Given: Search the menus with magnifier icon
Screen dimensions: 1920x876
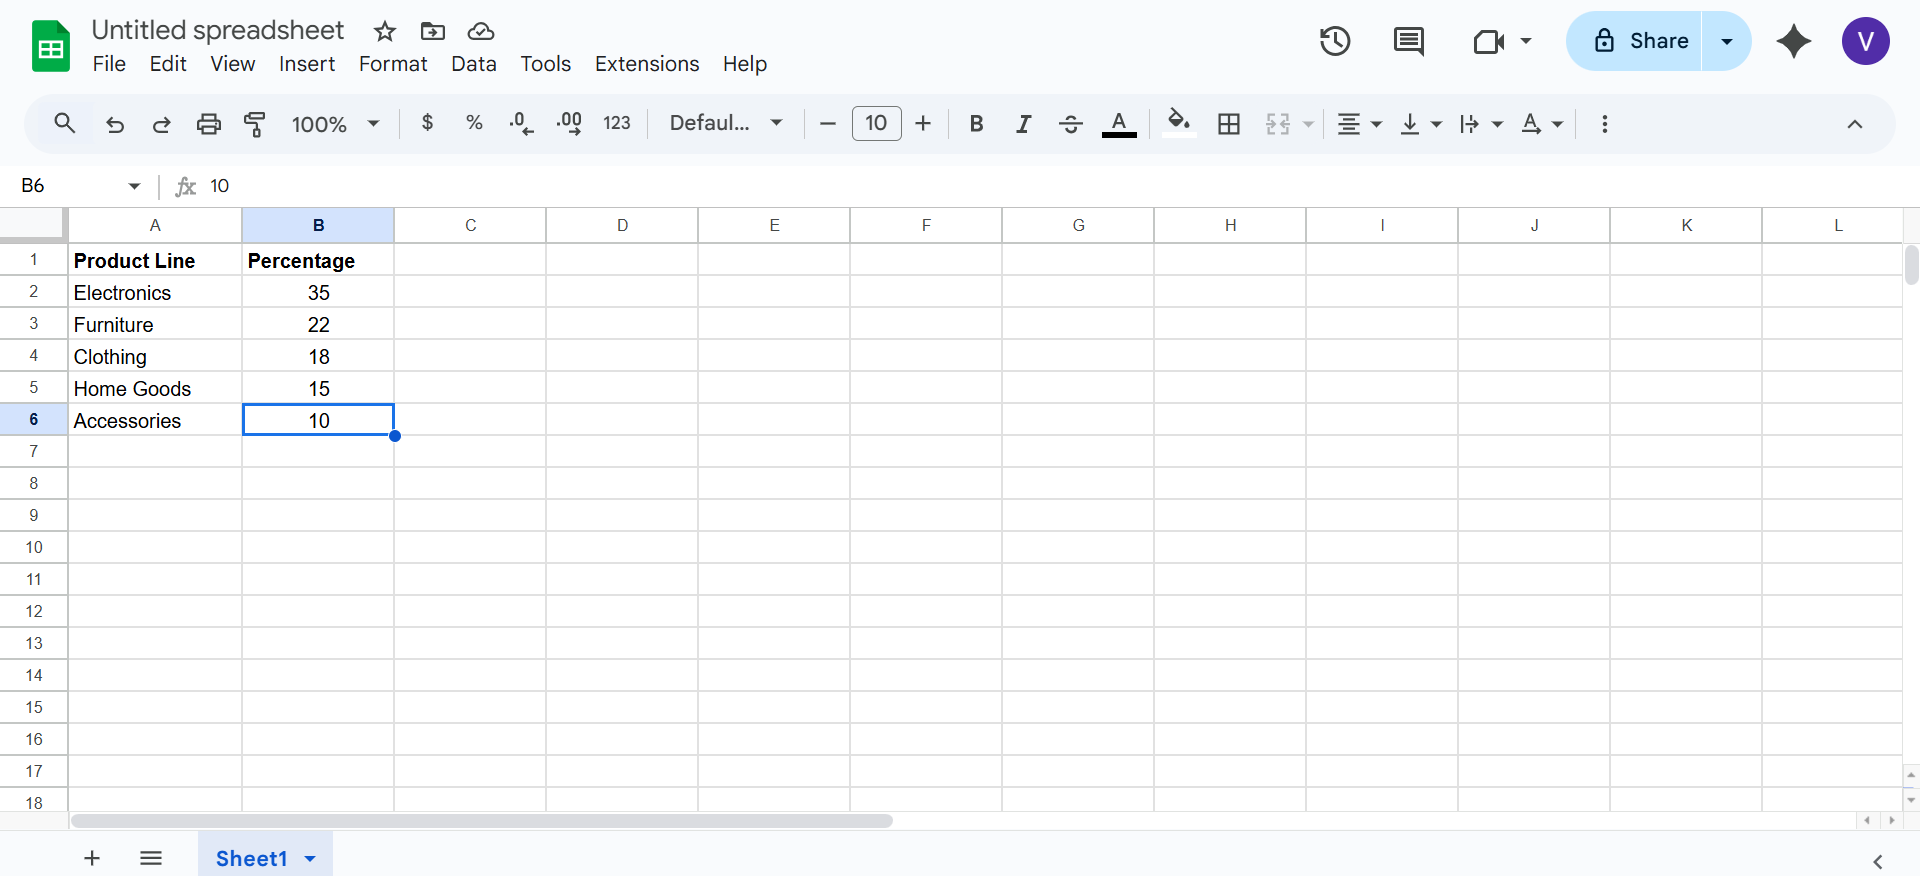Looking at the screenshot, I should coord(65,123).
